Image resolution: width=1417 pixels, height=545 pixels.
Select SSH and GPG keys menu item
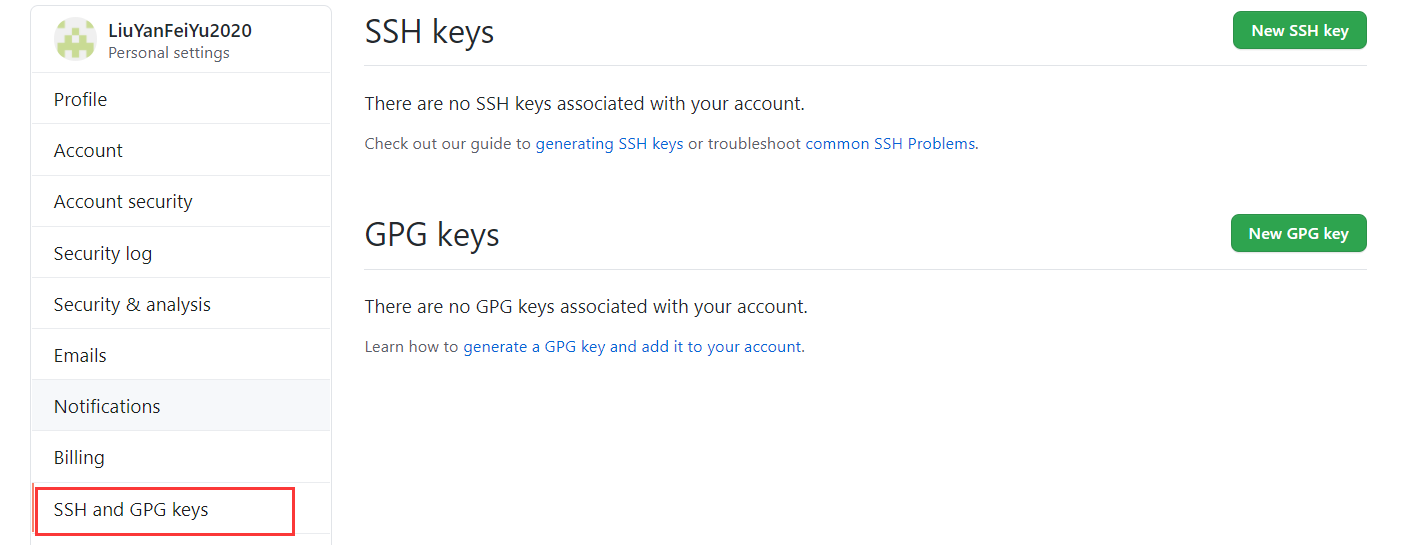(x=131, y=509)
